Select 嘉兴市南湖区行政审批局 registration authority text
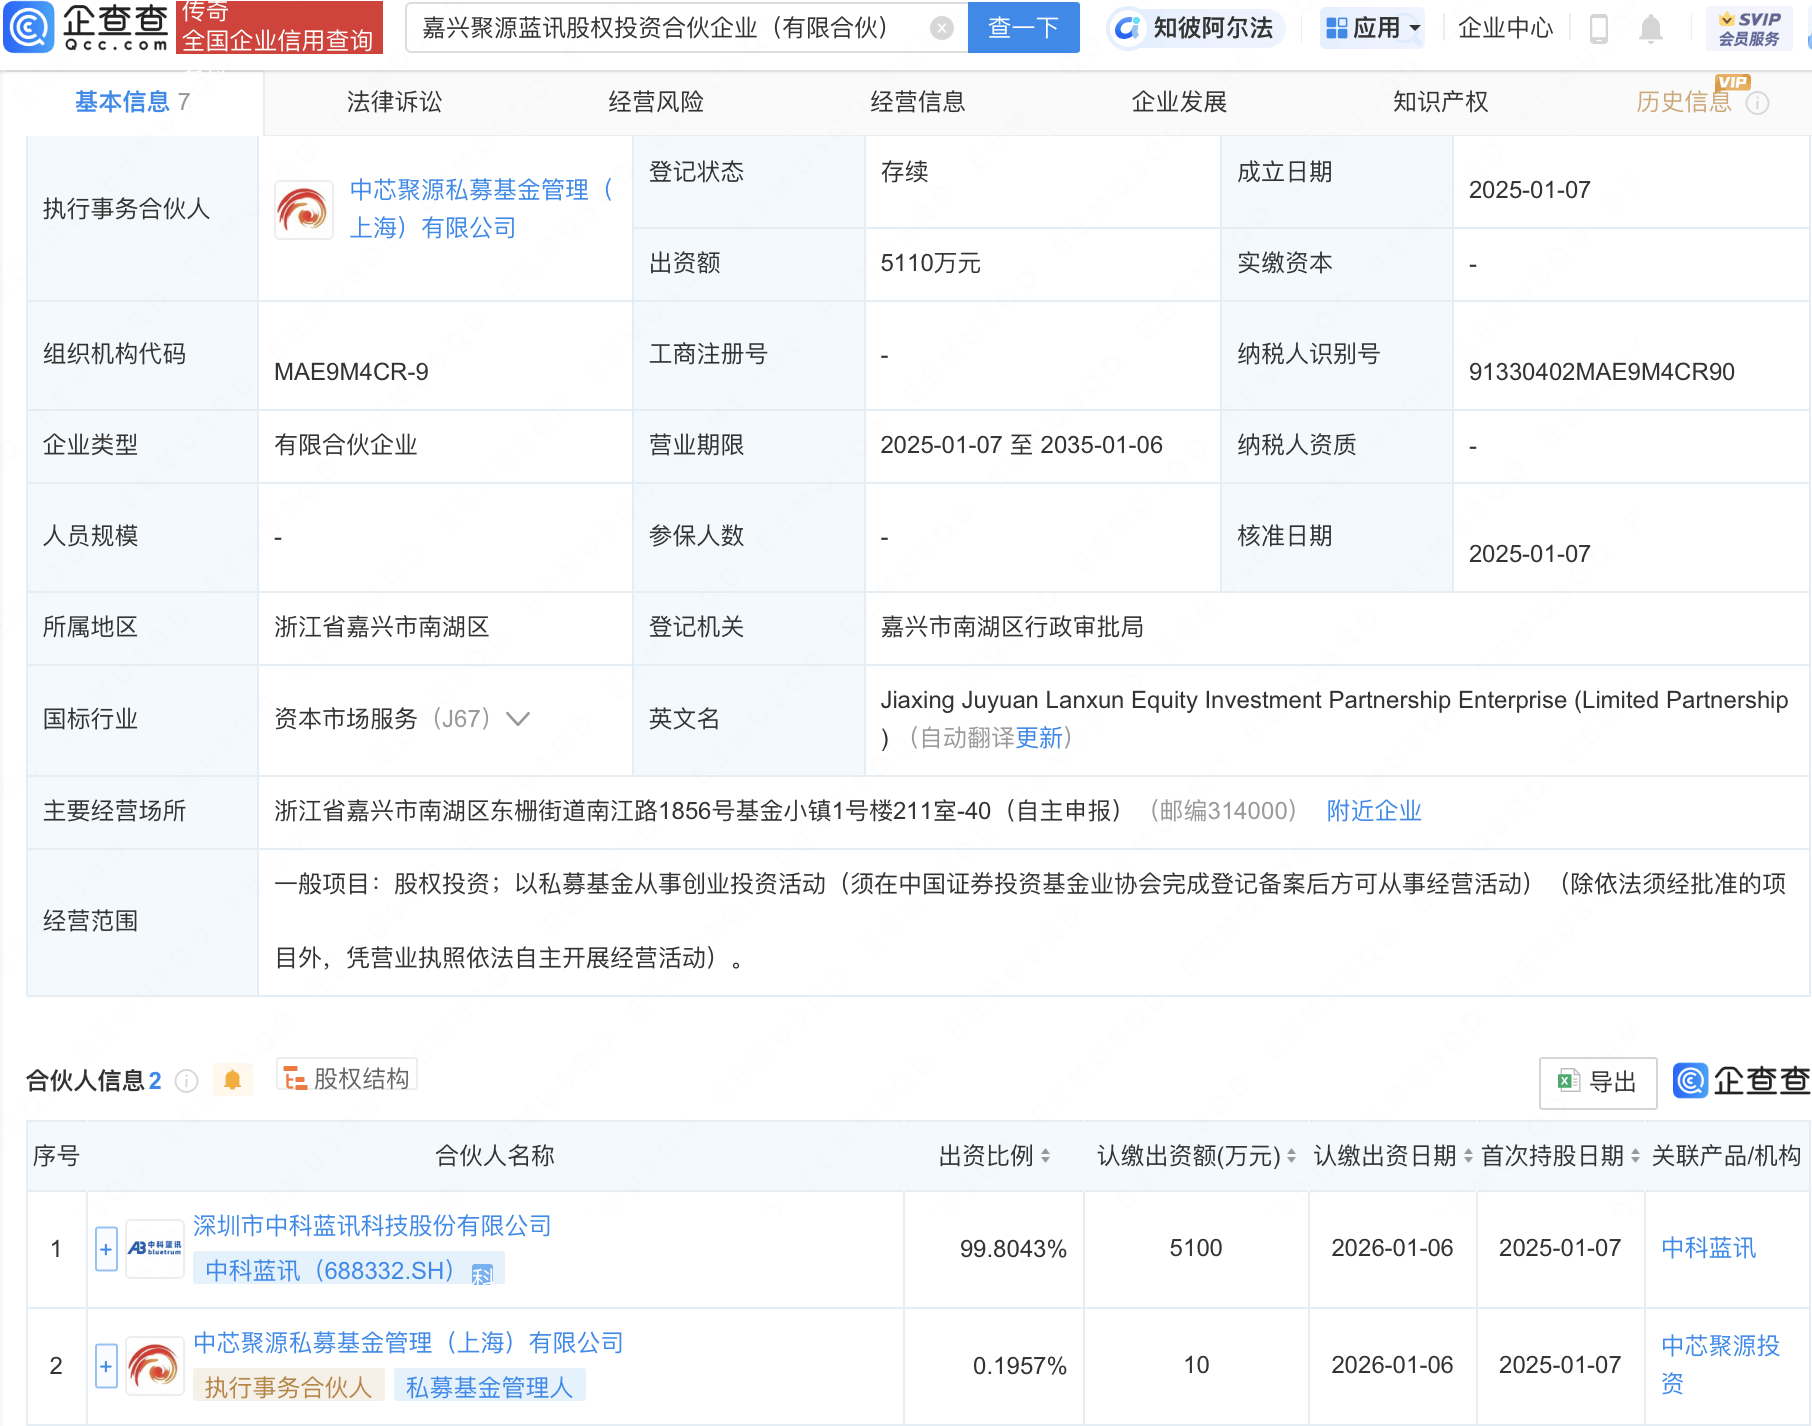The height and width of the screenshot is (1426, 1812). [1012, 627]
